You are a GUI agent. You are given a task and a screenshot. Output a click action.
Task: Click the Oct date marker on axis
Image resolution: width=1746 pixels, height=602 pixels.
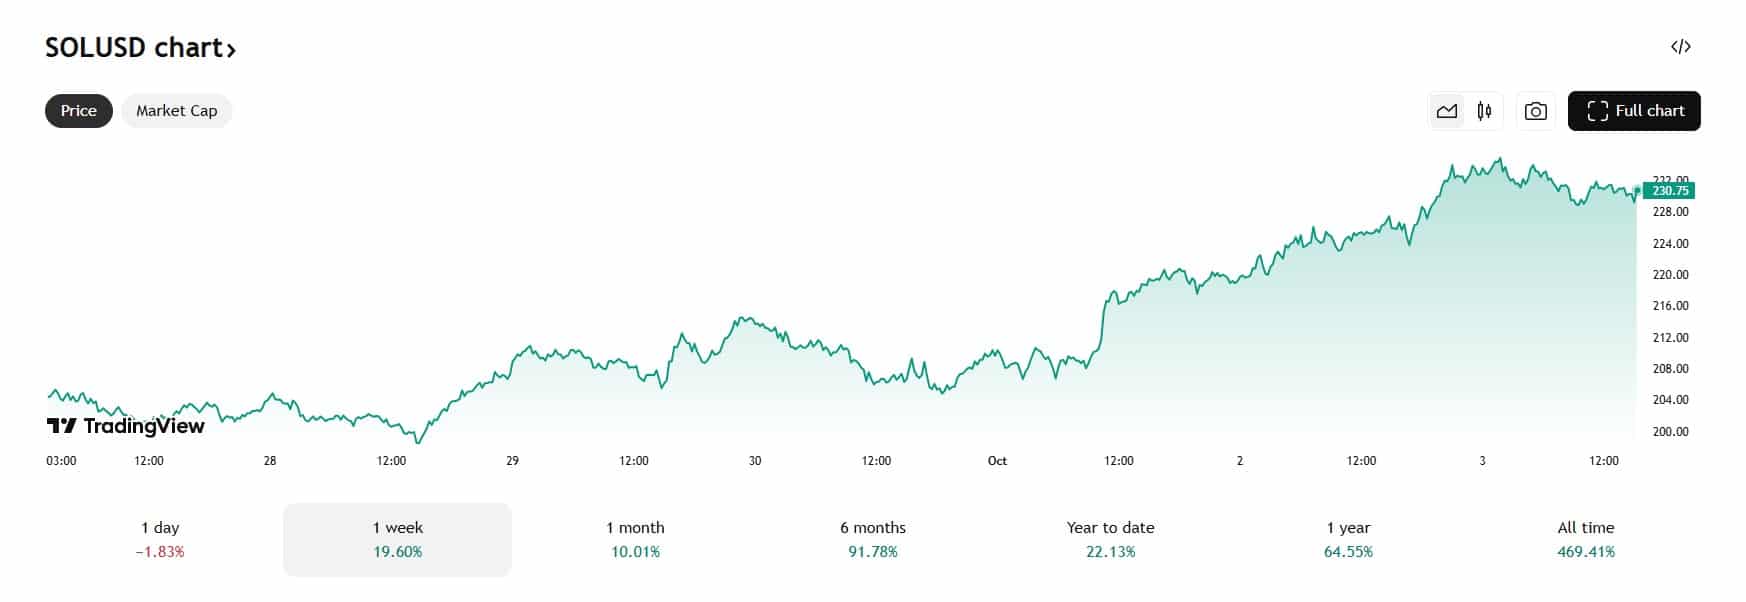[x=997, y=461]
